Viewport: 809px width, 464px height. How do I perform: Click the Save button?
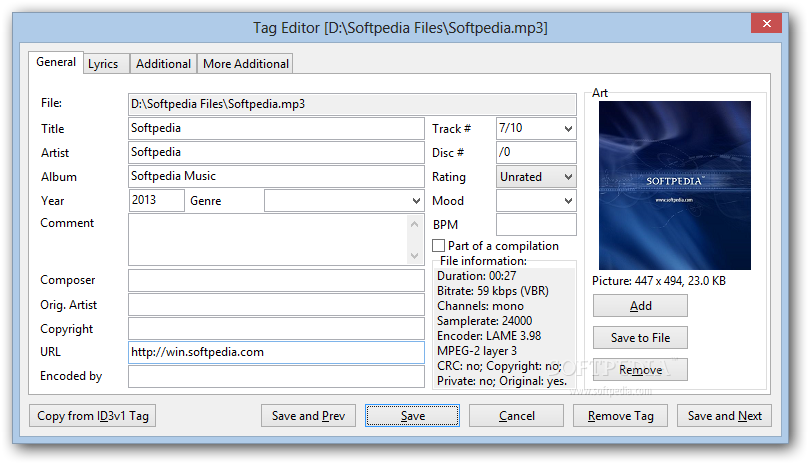tap(412, 416)
